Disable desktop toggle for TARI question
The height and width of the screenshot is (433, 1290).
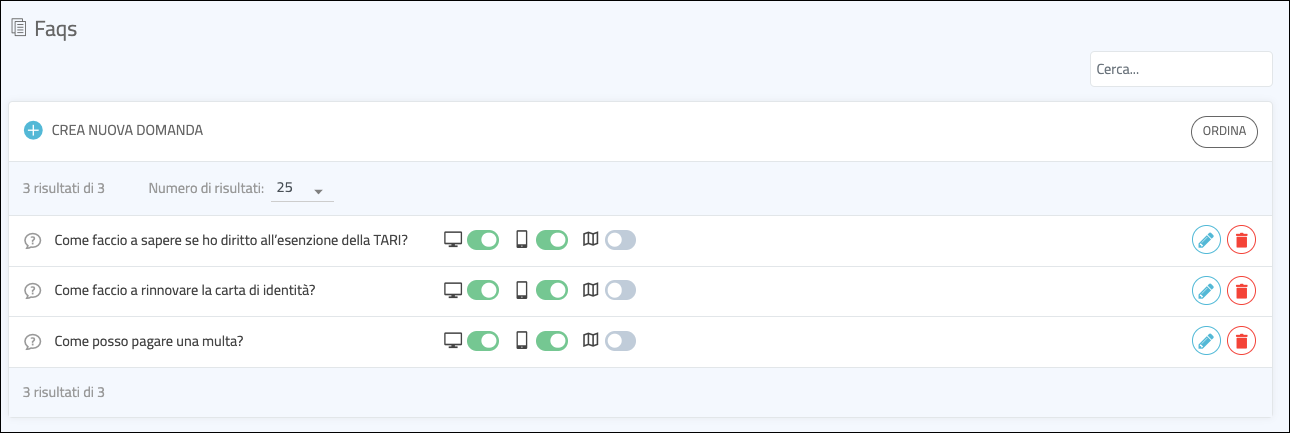pyautogui.click(x=483, y=240)
